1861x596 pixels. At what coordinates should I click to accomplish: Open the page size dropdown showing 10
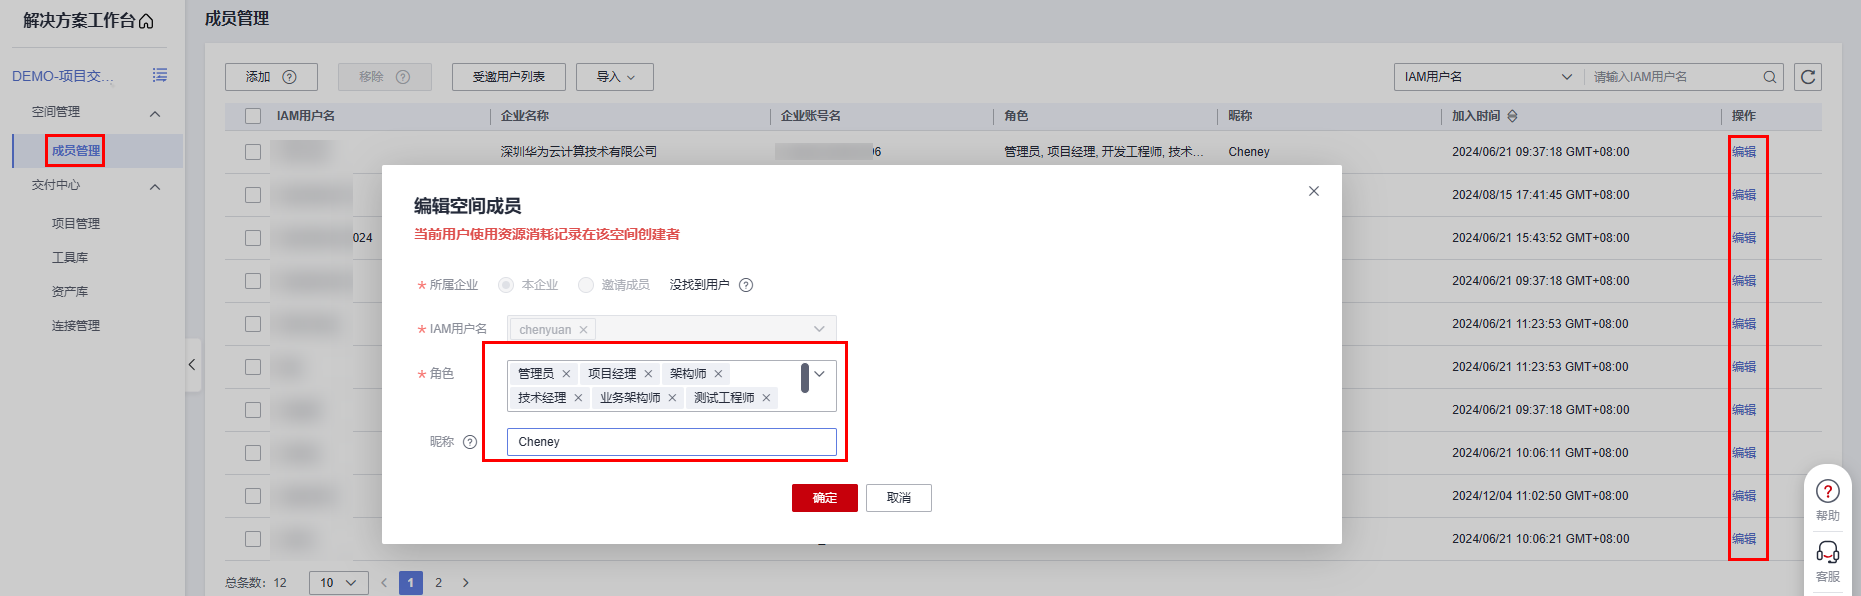(339, 583)
